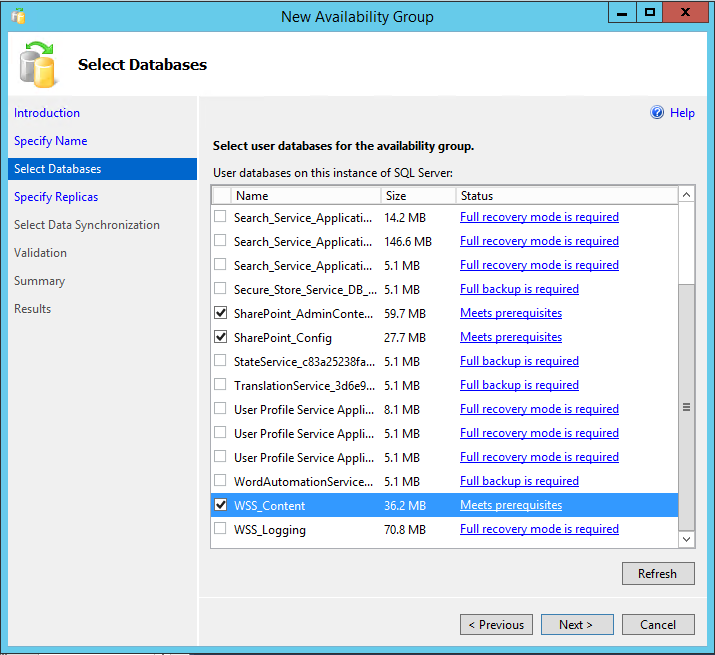Open Full backup is required link for StateService
This screenshot has height=655, width=715.
(x=519, y=361)
